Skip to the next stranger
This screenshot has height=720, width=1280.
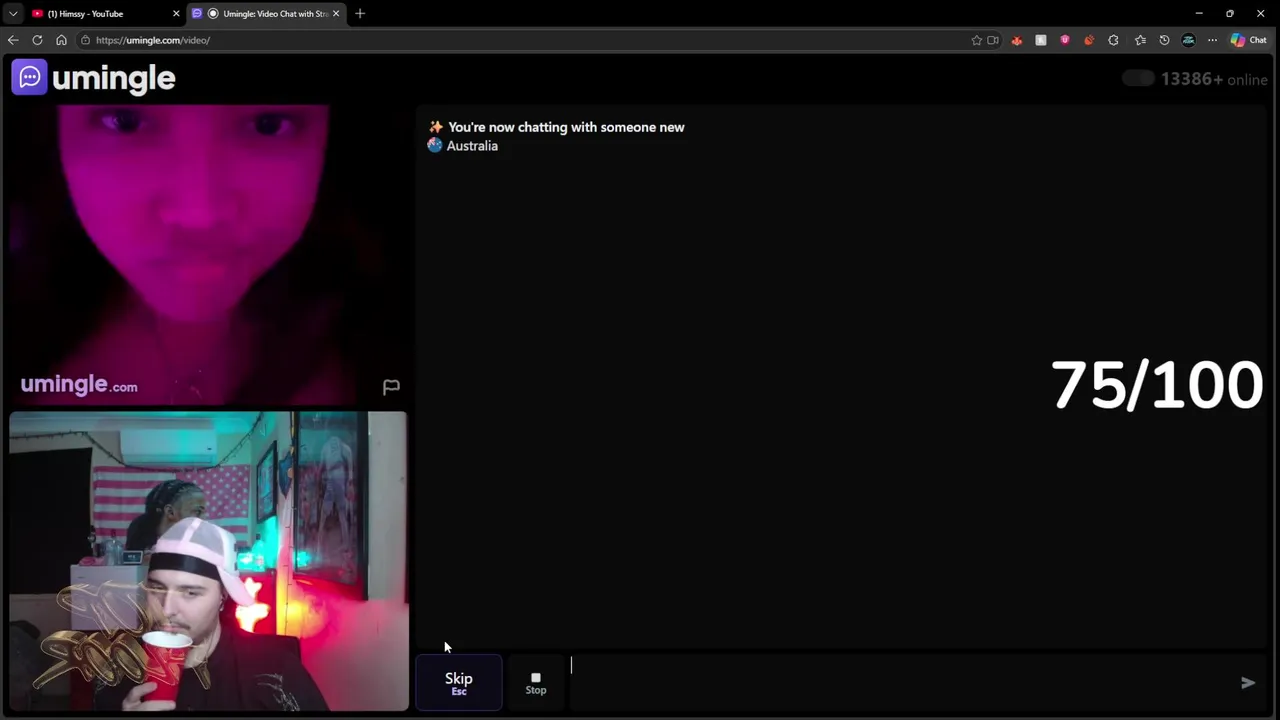coord(459,683)
